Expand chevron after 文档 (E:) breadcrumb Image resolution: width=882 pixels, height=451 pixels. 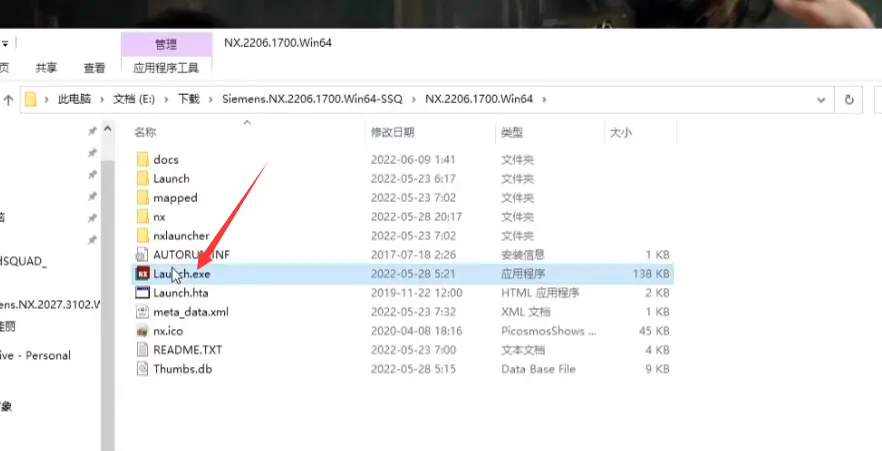(166, 100)
